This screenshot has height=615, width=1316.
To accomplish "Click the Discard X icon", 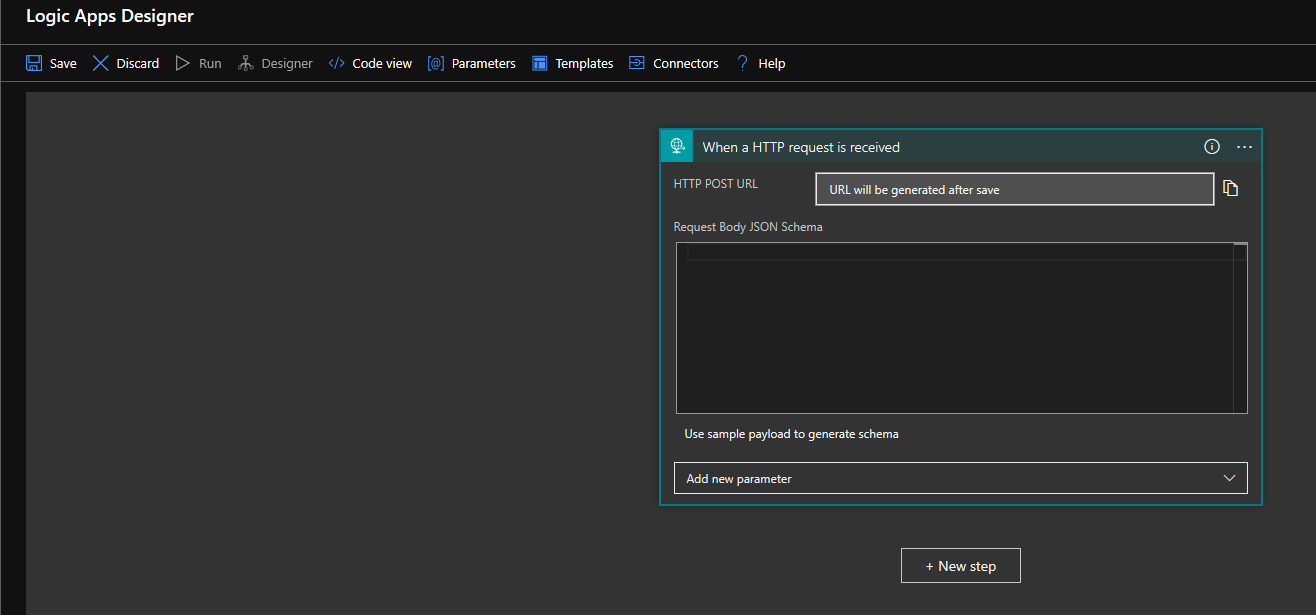I will pyautogui.click(x=100, y=63).
